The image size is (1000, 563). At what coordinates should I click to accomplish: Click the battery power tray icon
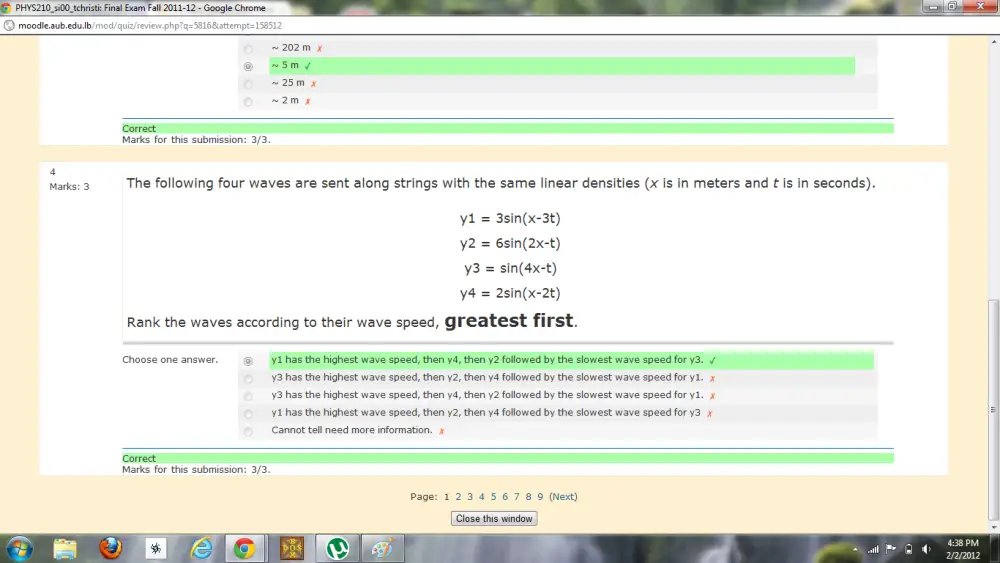[909, 549]
